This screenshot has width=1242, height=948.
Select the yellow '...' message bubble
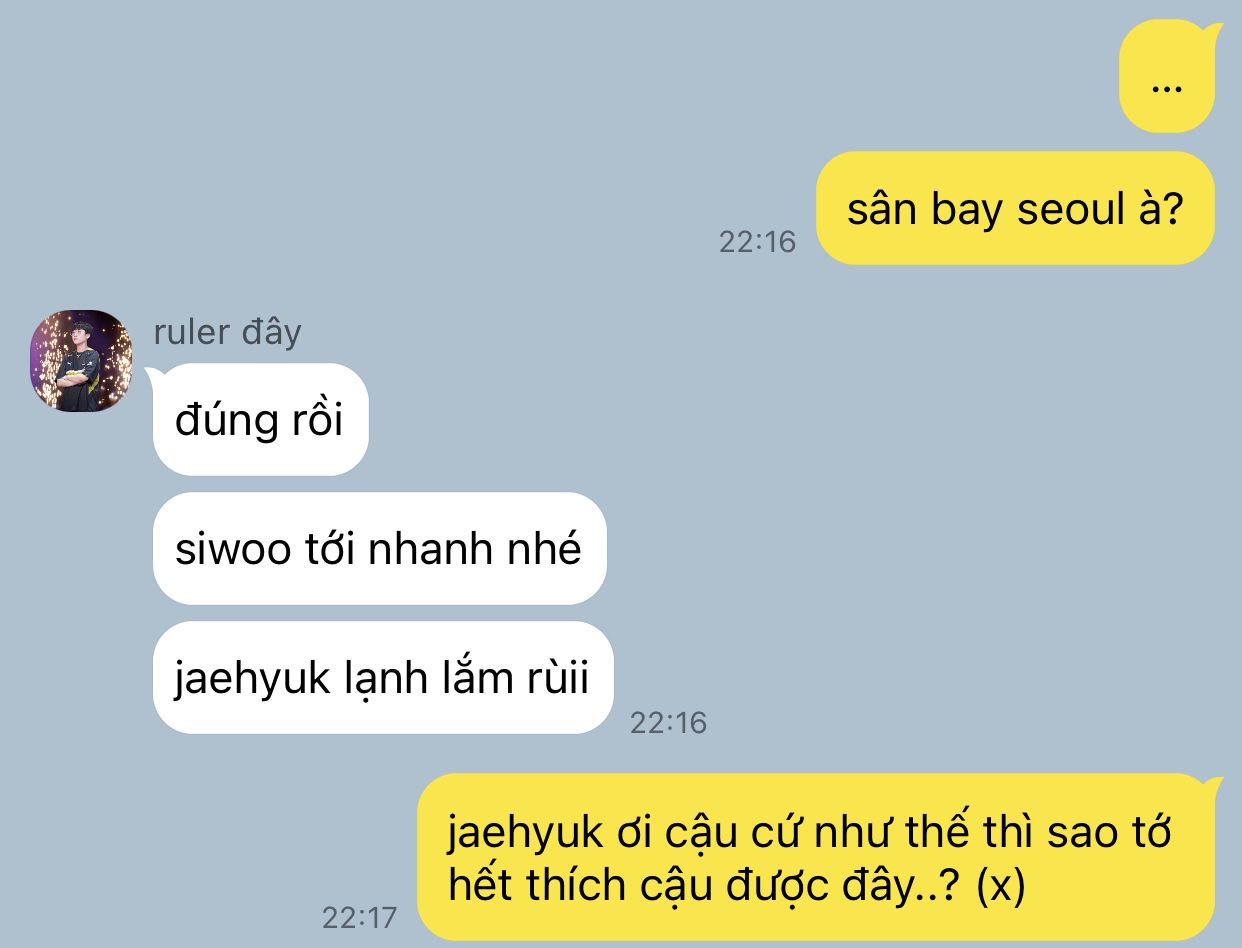click(x=1167, y=76)
